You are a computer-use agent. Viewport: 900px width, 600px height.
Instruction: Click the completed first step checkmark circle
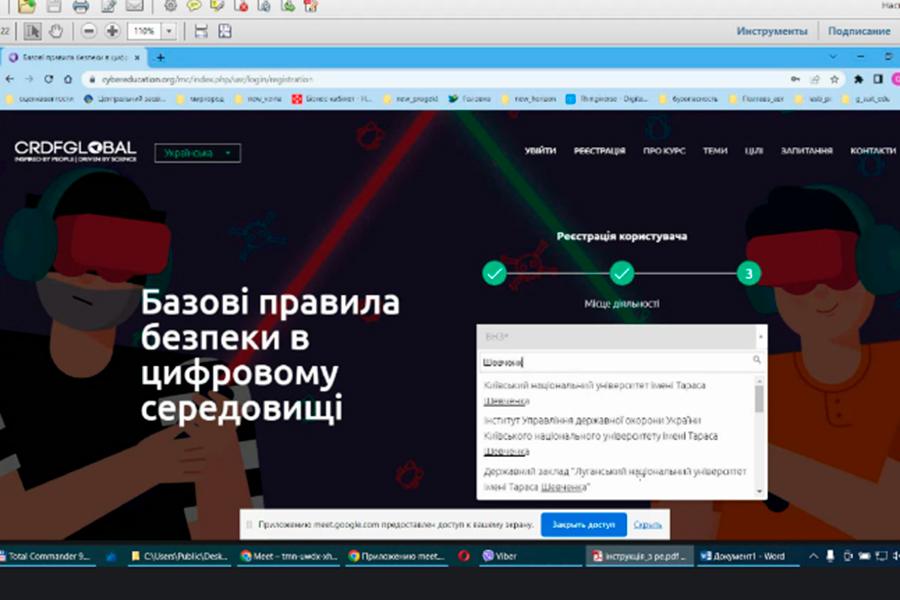click(494, 273)
